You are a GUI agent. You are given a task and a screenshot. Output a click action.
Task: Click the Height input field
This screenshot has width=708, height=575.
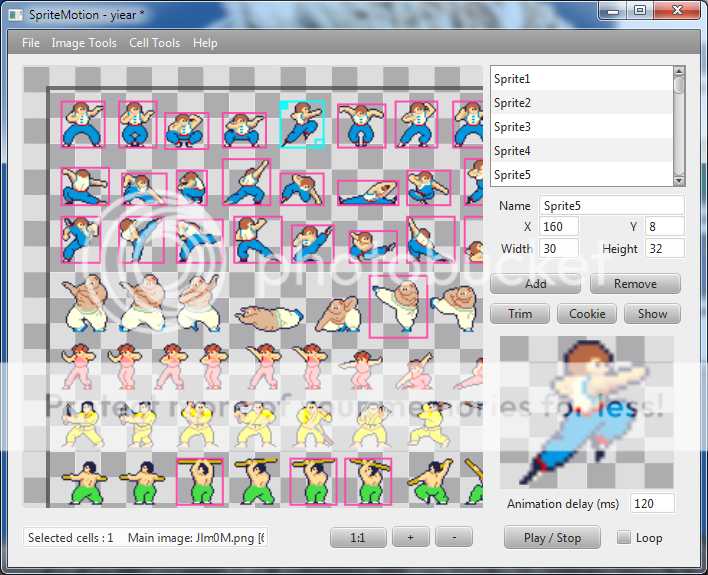[664, 248]
